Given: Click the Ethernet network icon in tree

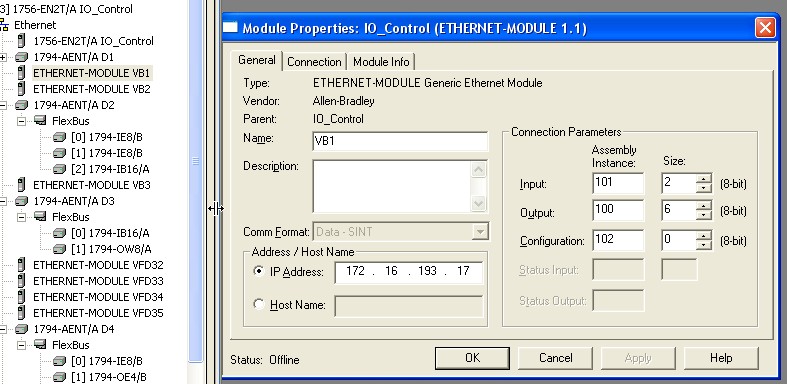Looking at the screenshot, I should 5,25.
